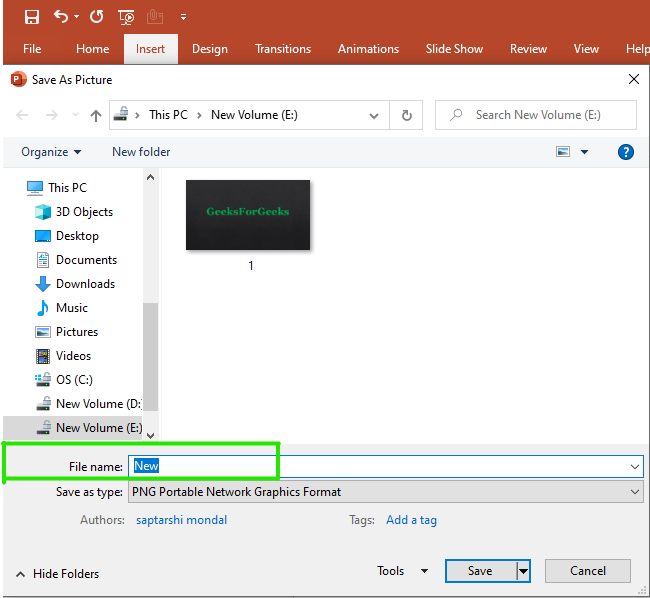
Task: Click navigation pane scroll up arrow
Action: coord(150,177)
